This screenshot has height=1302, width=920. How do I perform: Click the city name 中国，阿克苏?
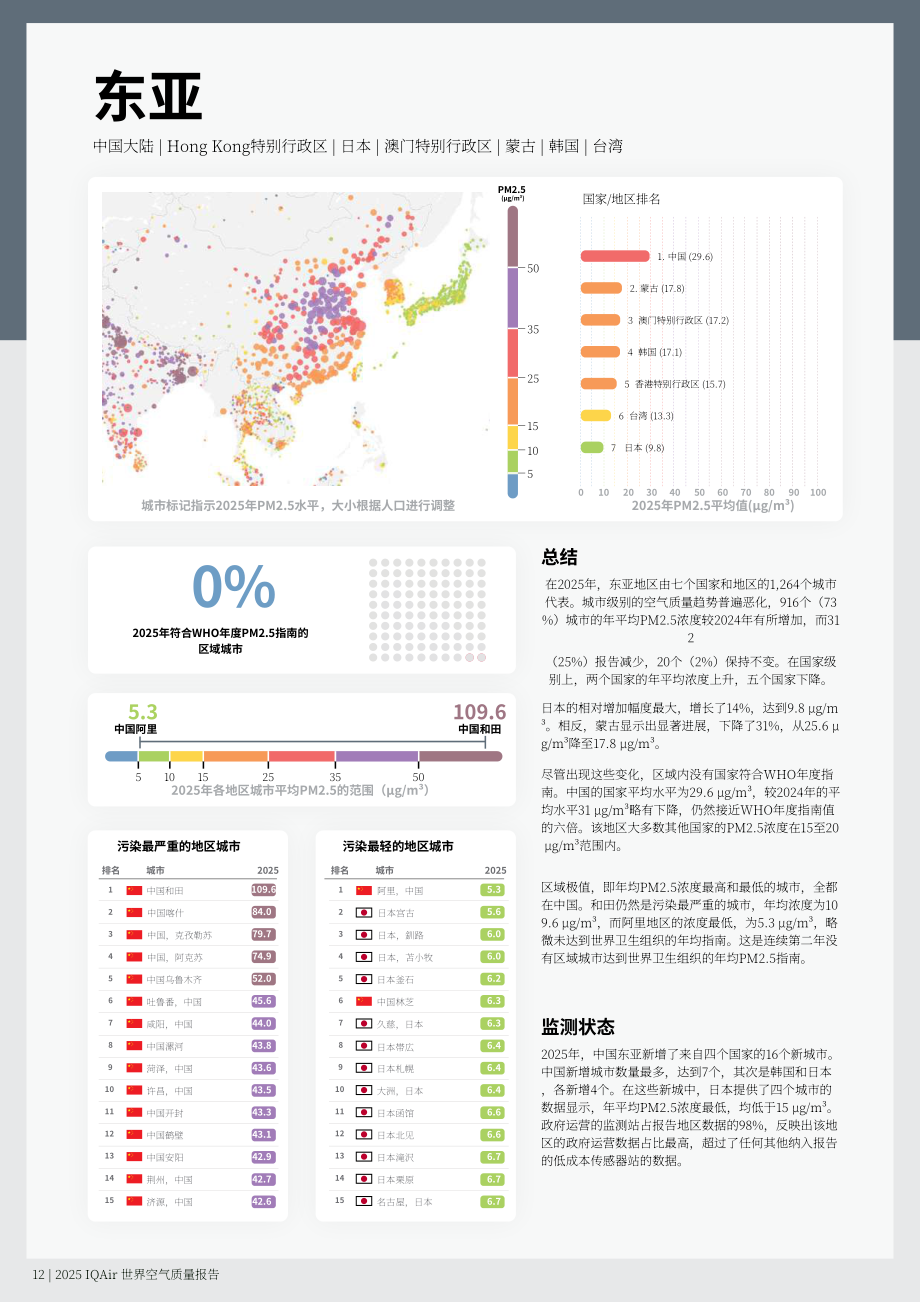click(174, 957)
